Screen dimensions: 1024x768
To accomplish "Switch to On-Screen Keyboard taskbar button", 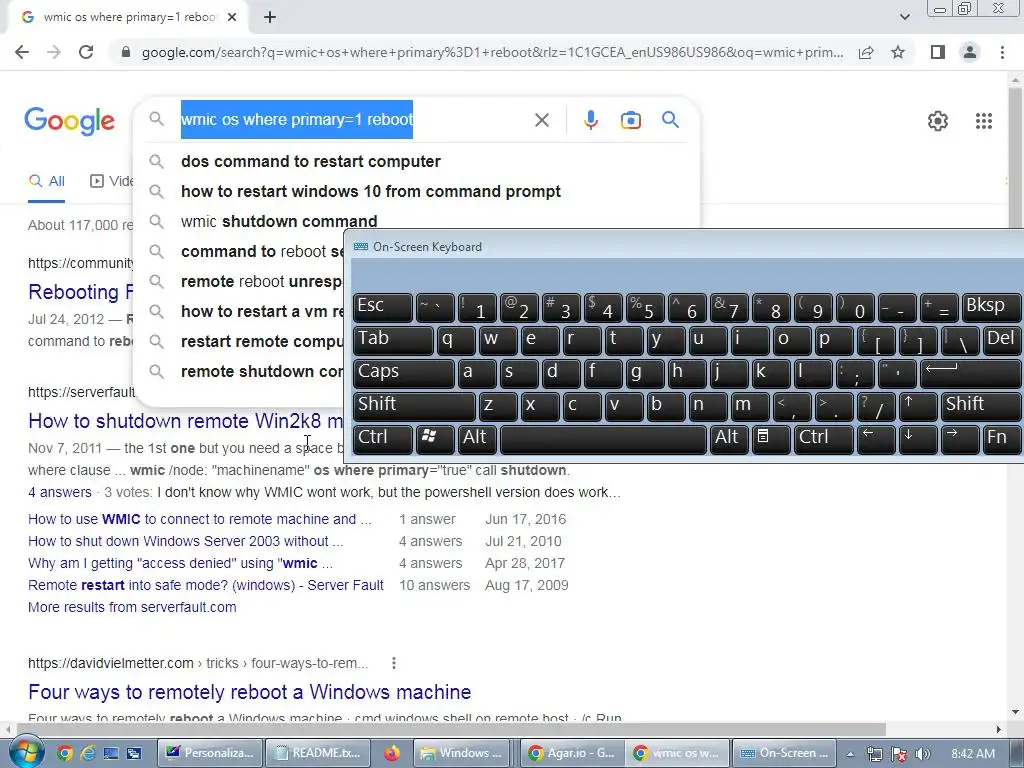I will click(x=784, y=753).
